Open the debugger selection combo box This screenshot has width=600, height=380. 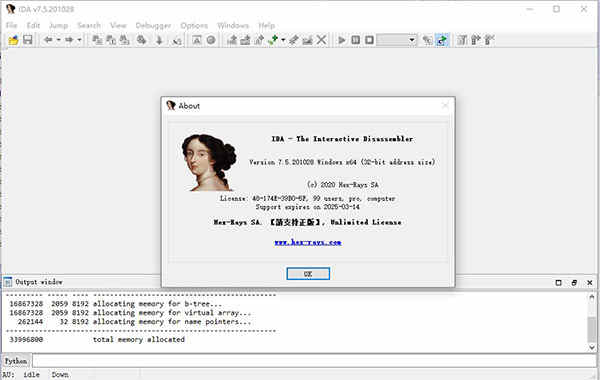click(x=396, y=40)
